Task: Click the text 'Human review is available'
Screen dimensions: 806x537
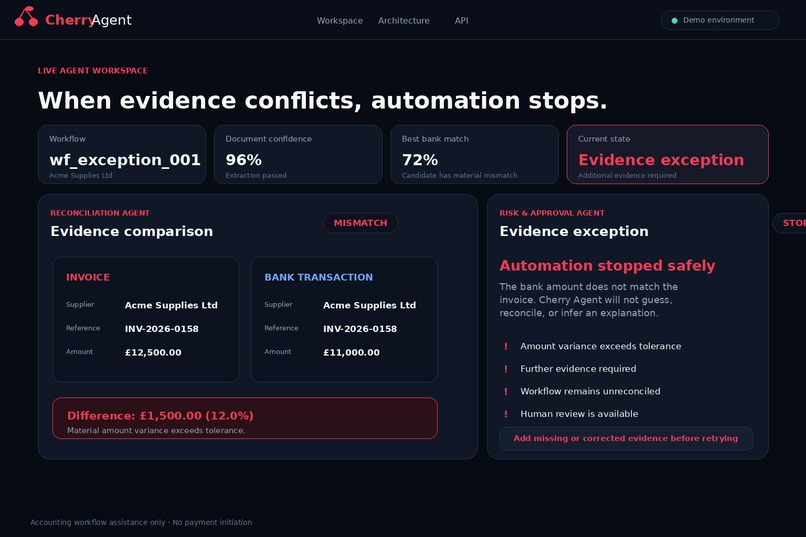Action: pyautogui.click(x=579, y=414)
